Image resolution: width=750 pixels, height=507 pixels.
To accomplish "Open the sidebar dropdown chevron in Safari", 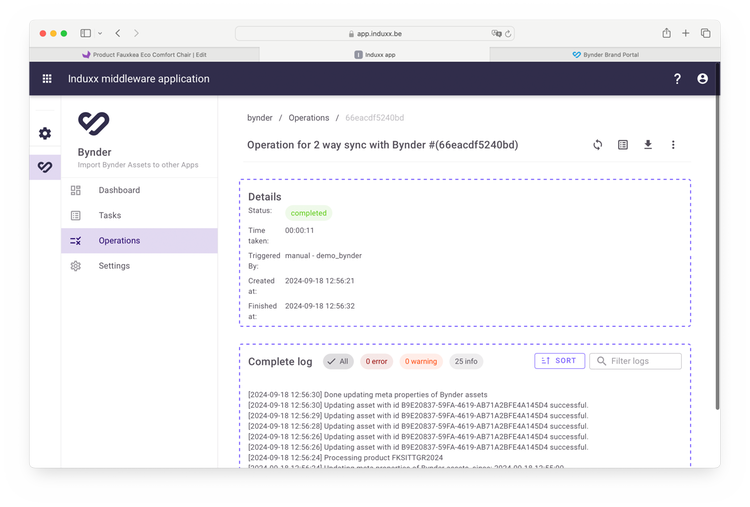I will click(x=100, y=33).
